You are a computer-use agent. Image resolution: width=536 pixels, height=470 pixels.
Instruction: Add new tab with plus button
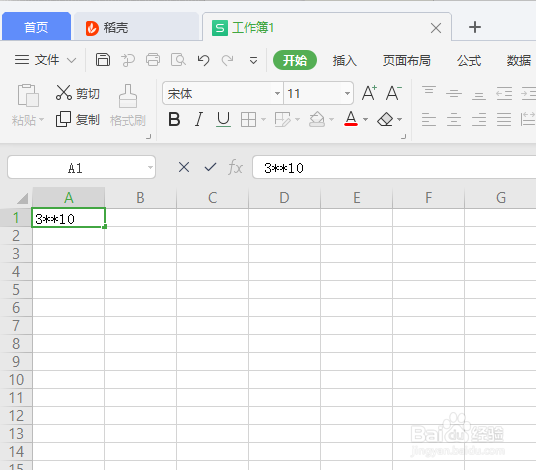coord(475,27)
